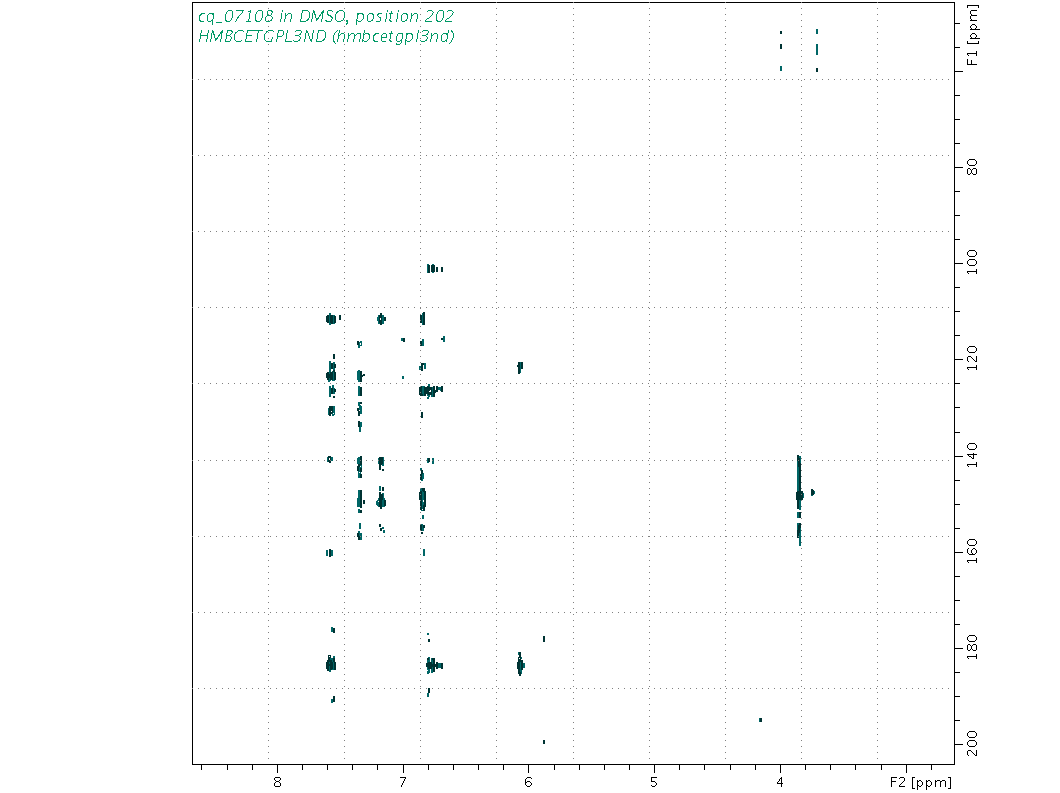
Task: Click the F2 axis tick label '8'
Action: pos(277,782)
